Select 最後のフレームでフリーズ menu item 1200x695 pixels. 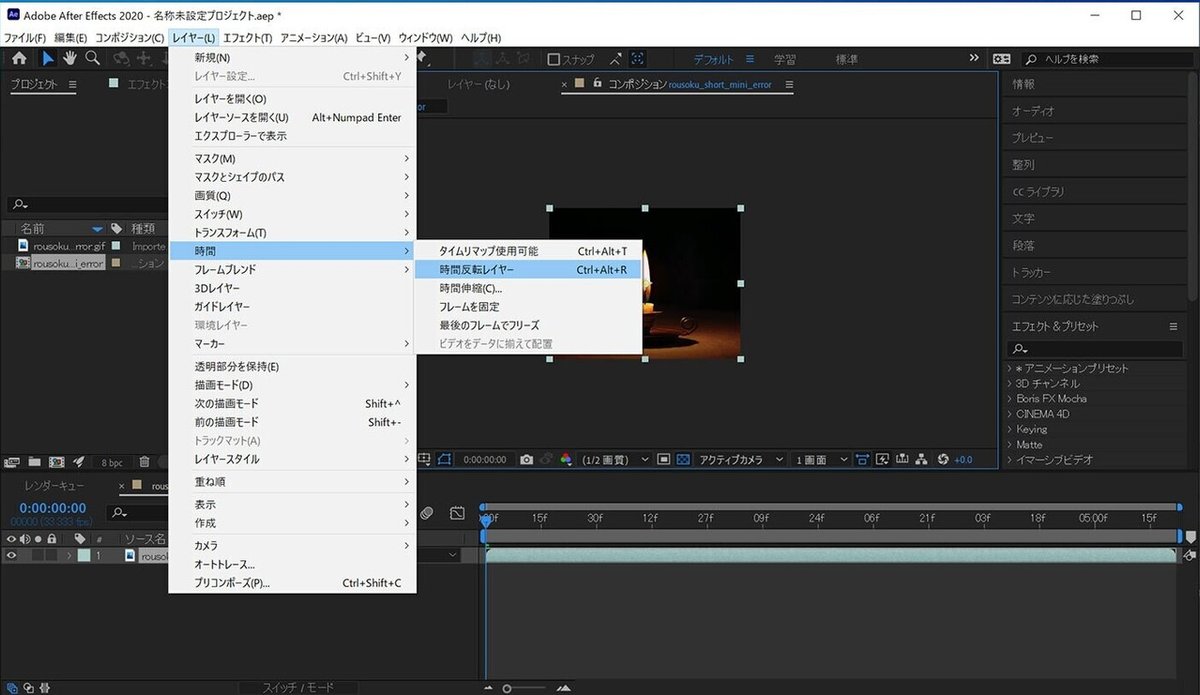tap(527, 325)
